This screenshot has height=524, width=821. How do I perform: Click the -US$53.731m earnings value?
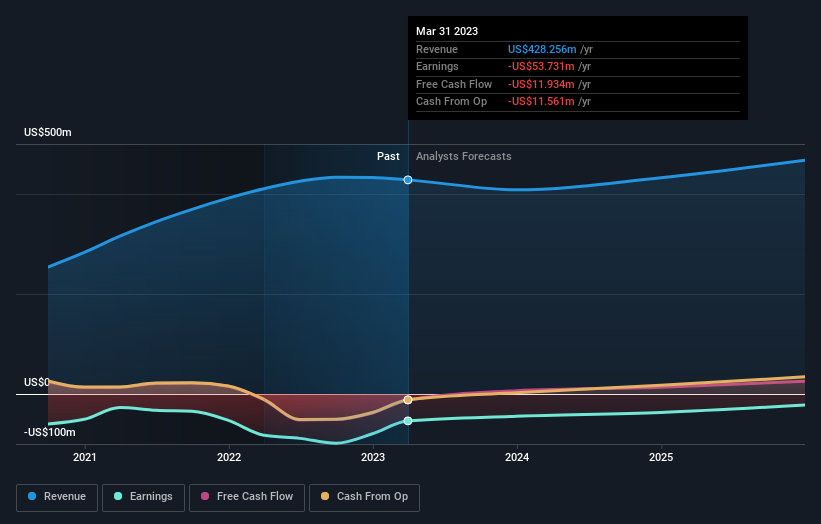click(x=541, y=66)
